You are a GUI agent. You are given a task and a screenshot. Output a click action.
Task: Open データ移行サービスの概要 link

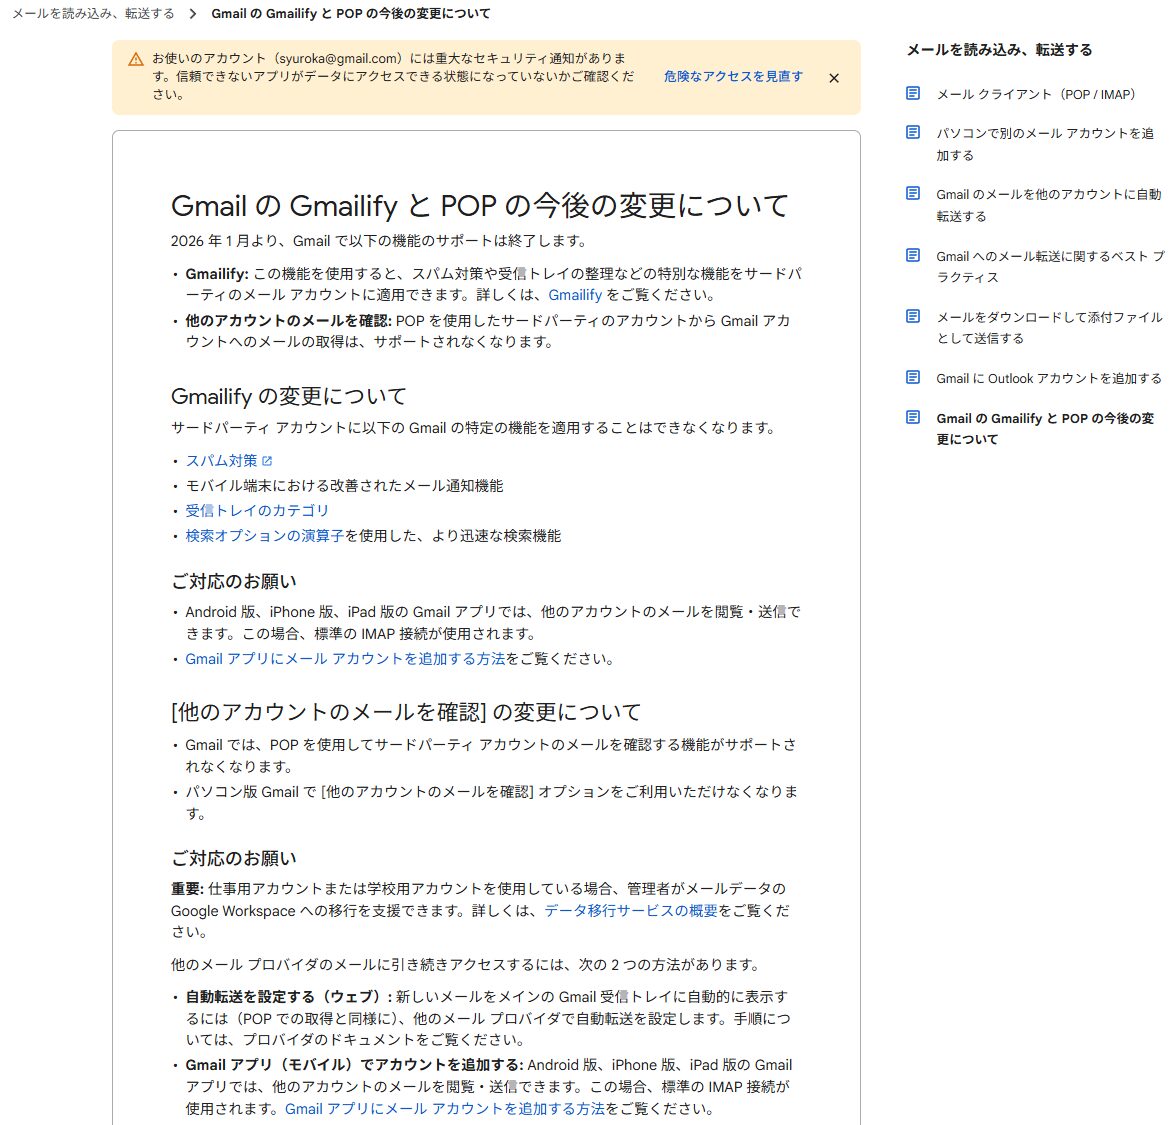pyautogui.click(x=631, y=911)
